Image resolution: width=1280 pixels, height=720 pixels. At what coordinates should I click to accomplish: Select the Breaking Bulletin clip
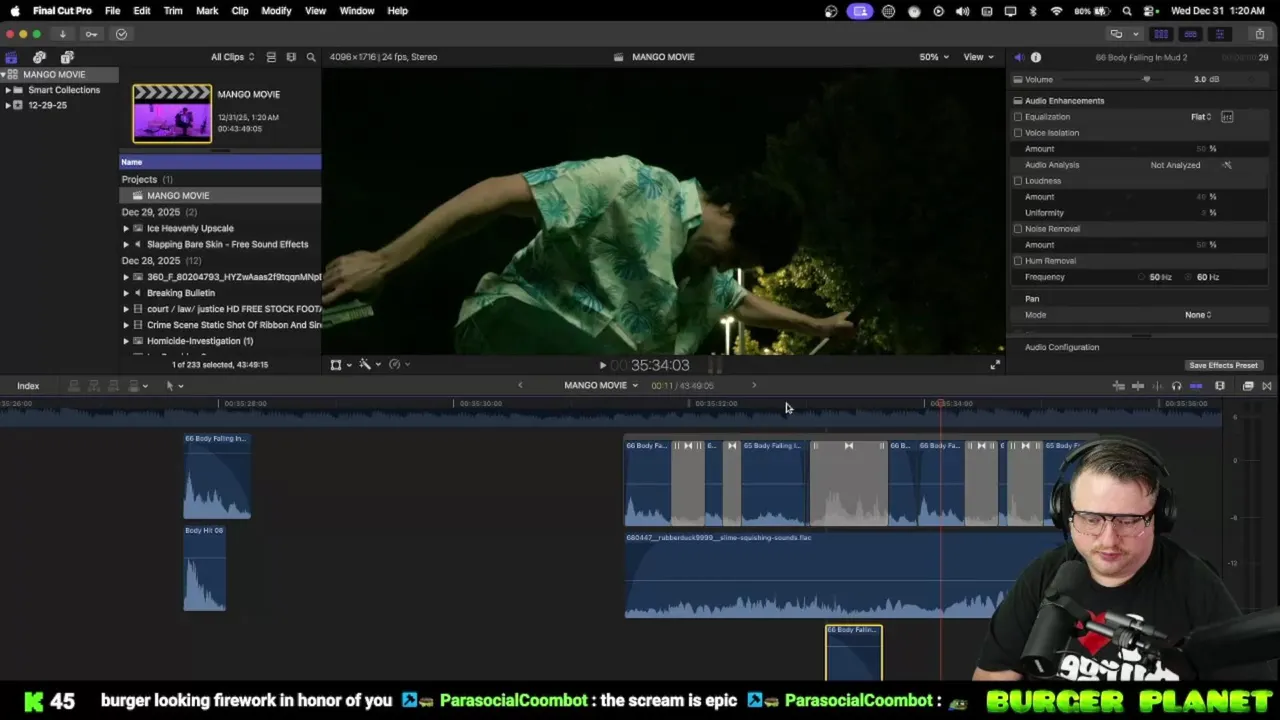coord(181,293)
